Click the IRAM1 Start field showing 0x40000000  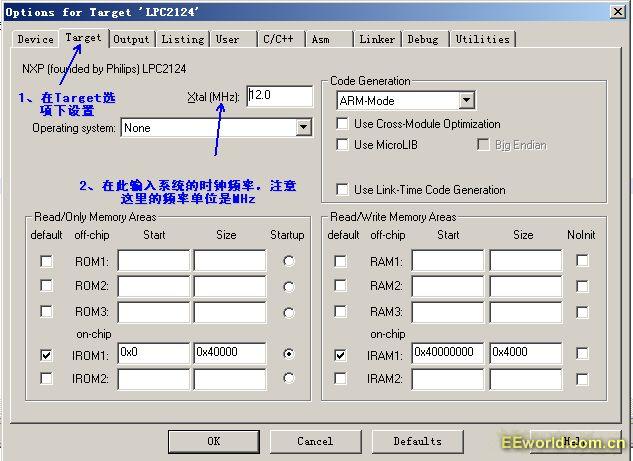tap(447, 353)
